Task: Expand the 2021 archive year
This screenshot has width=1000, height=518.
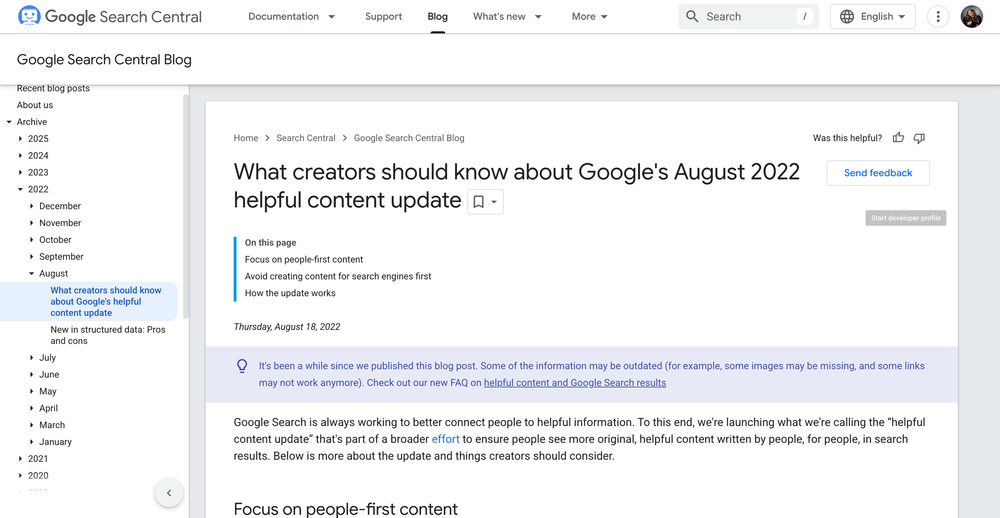Action: (x=20, y=459)
